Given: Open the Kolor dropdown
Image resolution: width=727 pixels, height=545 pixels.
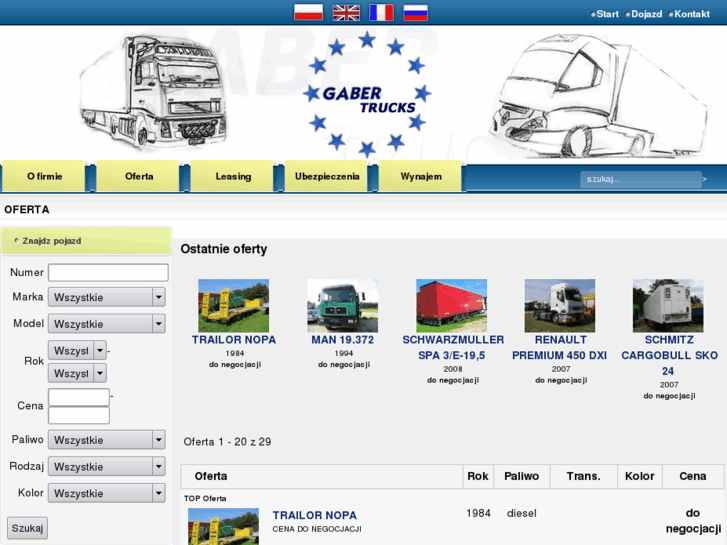Looking at the screenshot, I should 107,493.
